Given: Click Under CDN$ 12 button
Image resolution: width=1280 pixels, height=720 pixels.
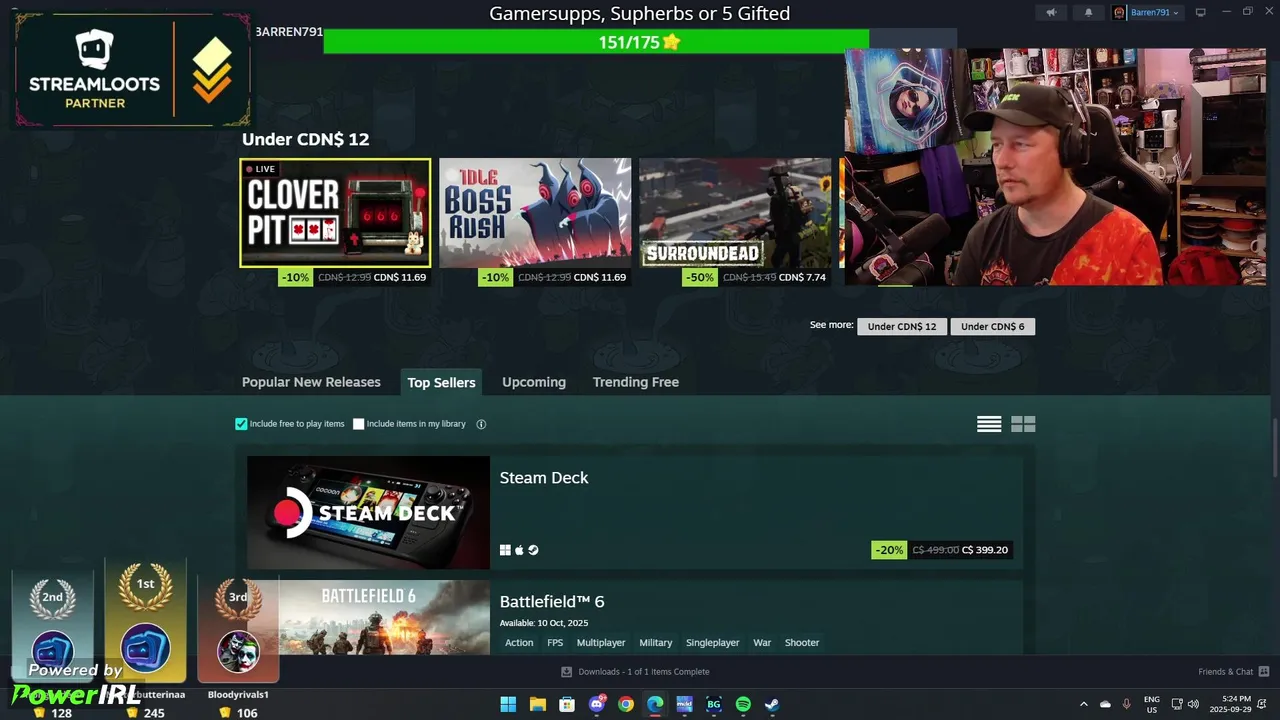Looking at the screenshot, I should click(902, 326).
